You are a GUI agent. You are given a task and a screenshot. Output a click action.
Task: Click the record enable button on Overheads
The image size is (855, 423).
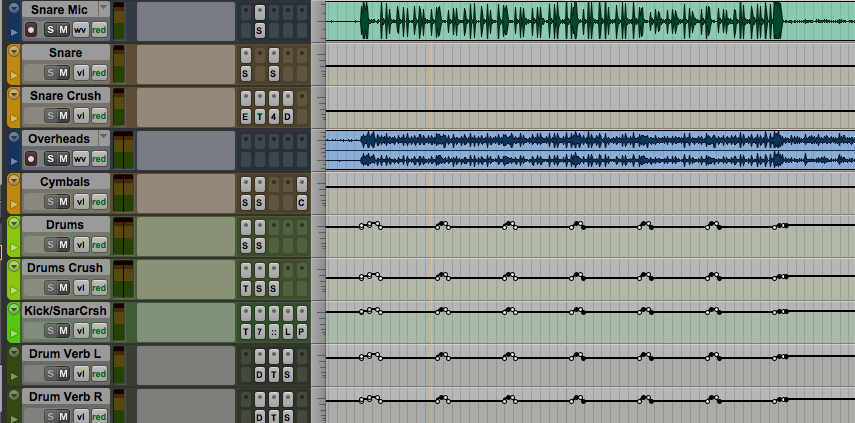(31, 158)
